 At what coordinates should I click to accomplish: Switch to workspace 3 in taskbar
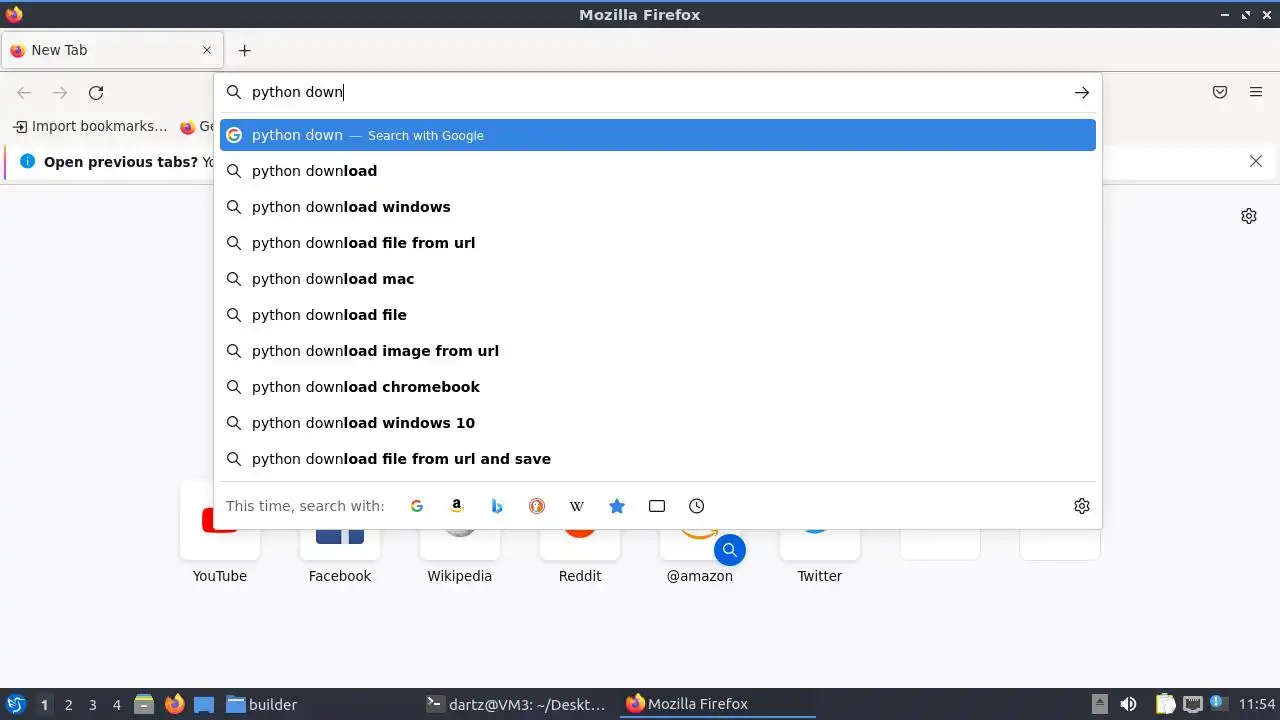click(93, 704)
